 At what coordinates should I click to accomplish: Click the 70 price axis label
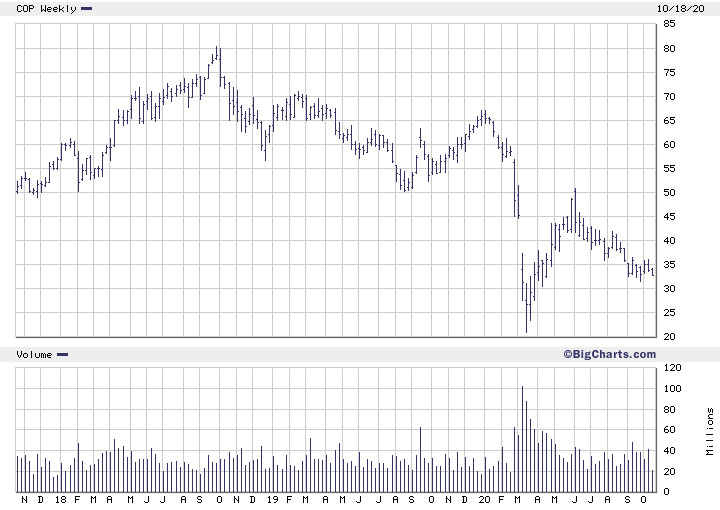tap(669, 96)
